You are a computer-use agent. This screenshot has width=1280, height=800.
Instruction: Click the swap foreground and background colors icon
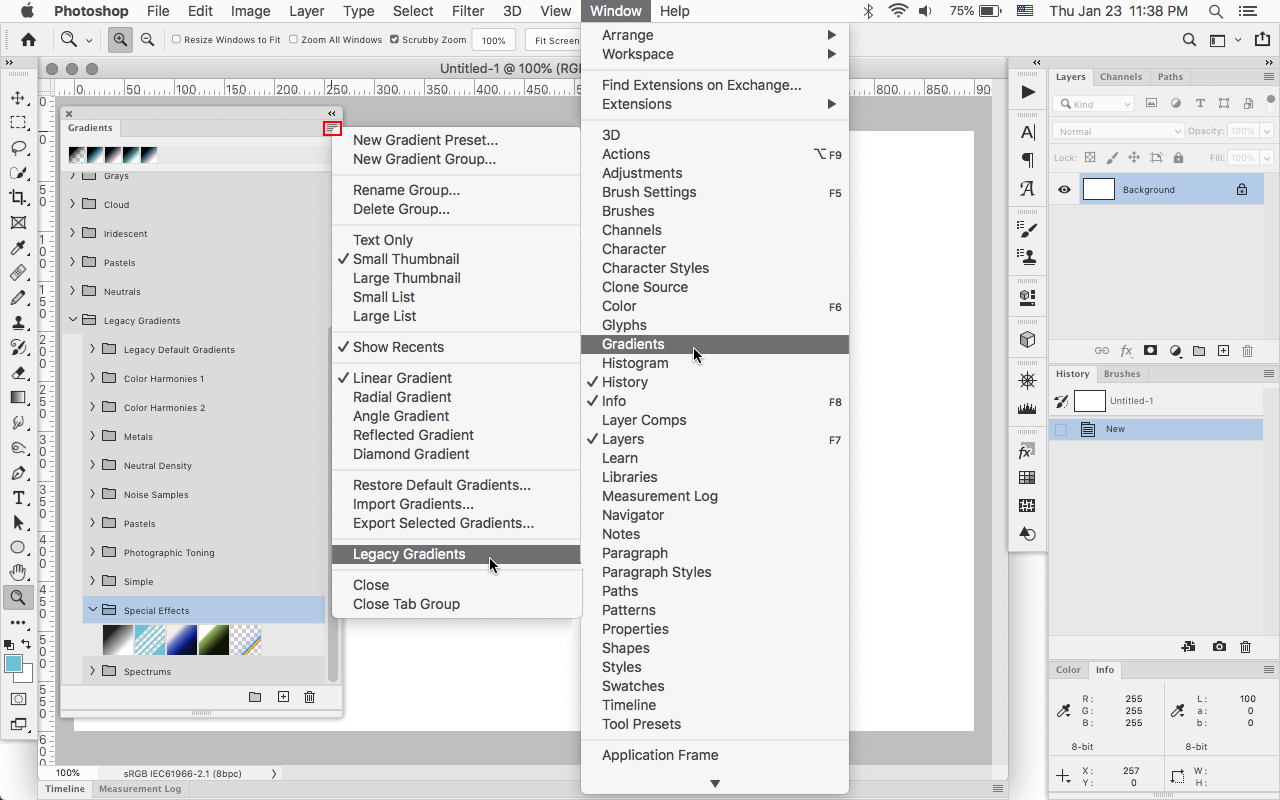26,644
